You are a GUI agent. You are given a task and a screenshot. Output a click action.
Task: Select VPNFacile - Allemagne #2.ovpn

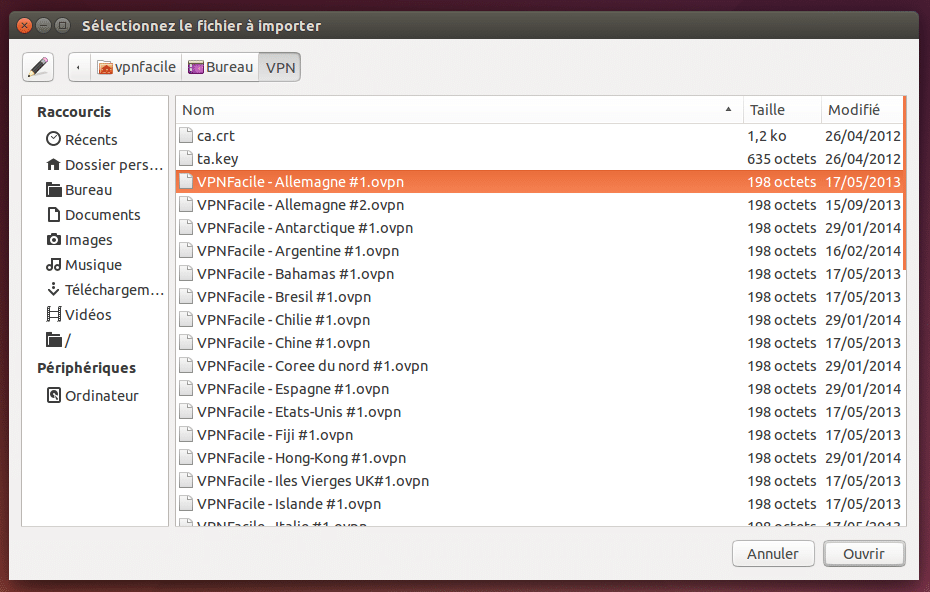click(540, 205)
